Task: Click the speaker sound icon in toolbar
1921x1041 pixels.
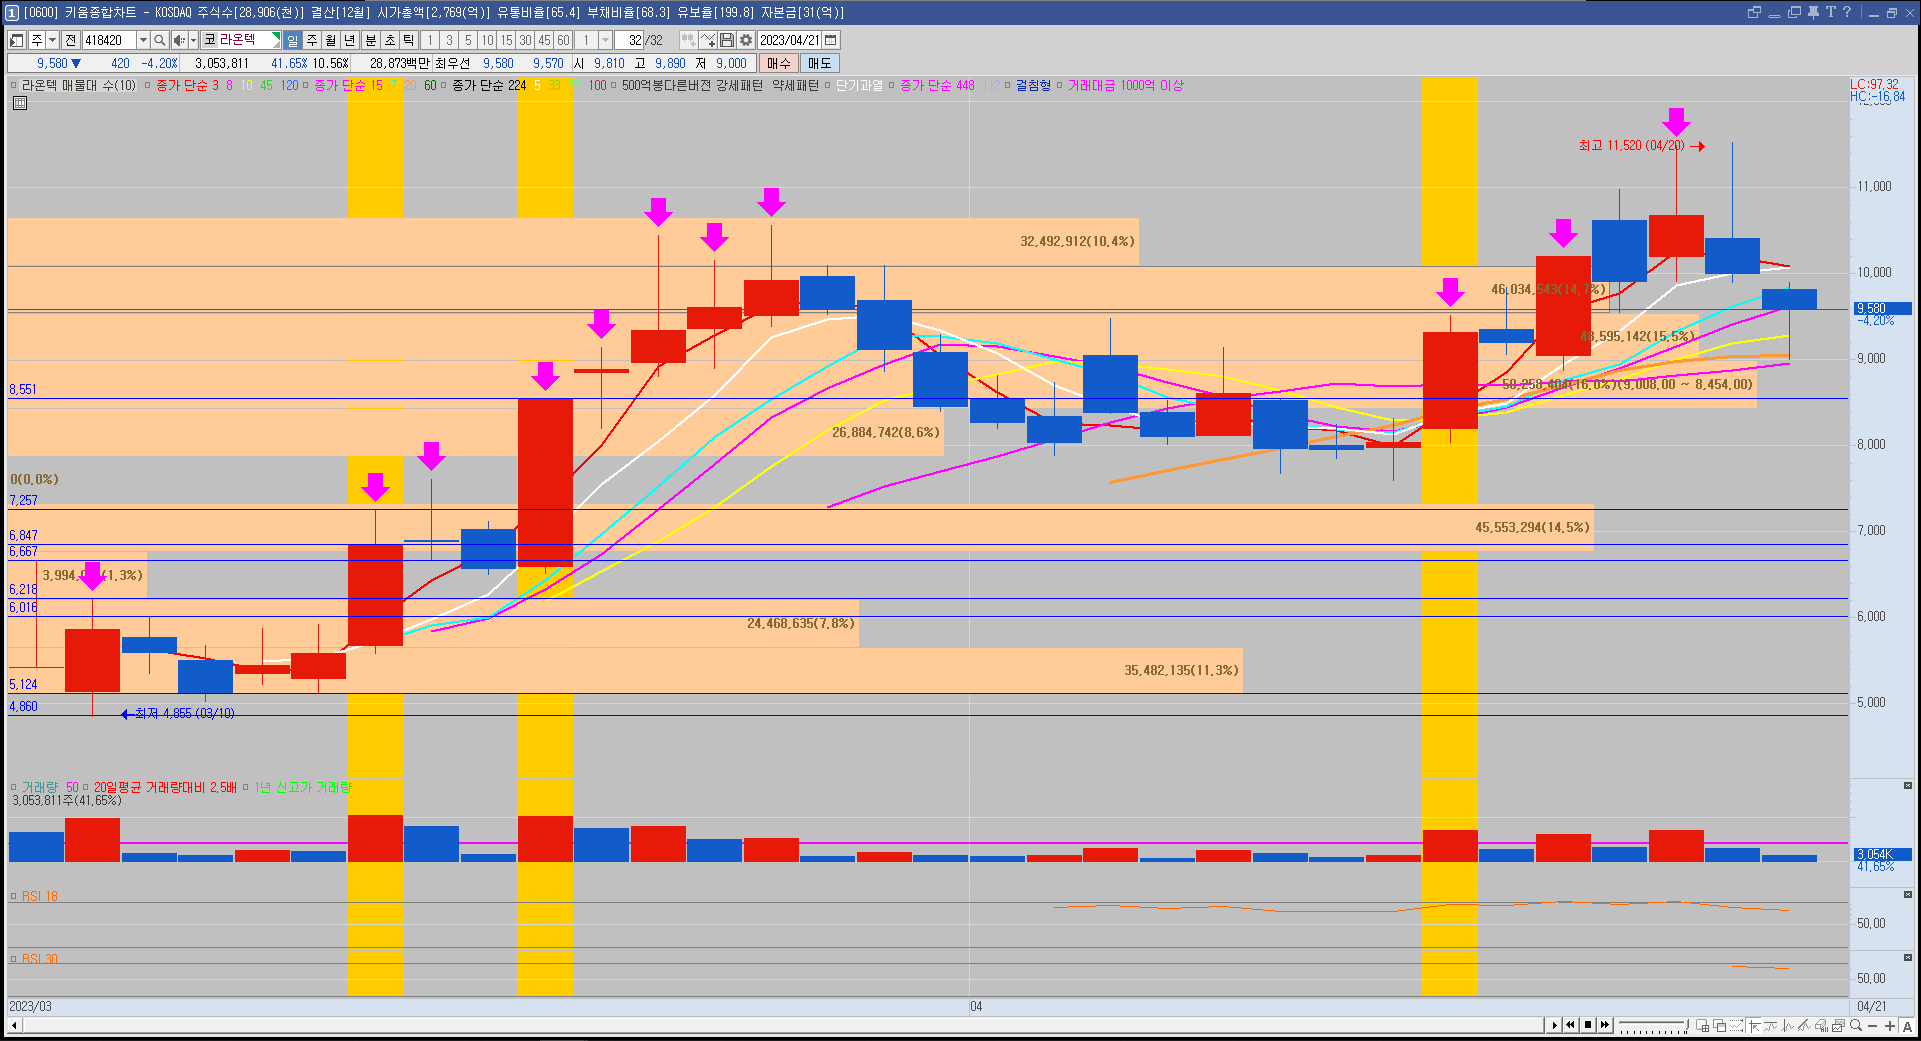Action: click(x=179, y=40)
